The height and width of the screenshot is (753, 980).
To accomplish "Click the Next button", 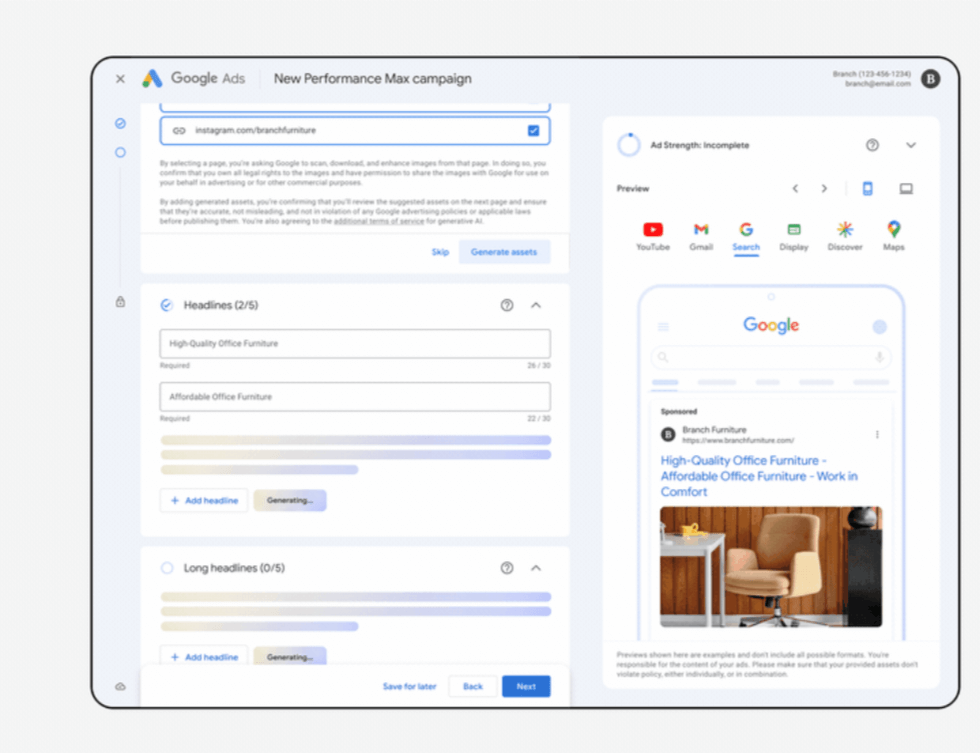I will click(x=526, y=686).
